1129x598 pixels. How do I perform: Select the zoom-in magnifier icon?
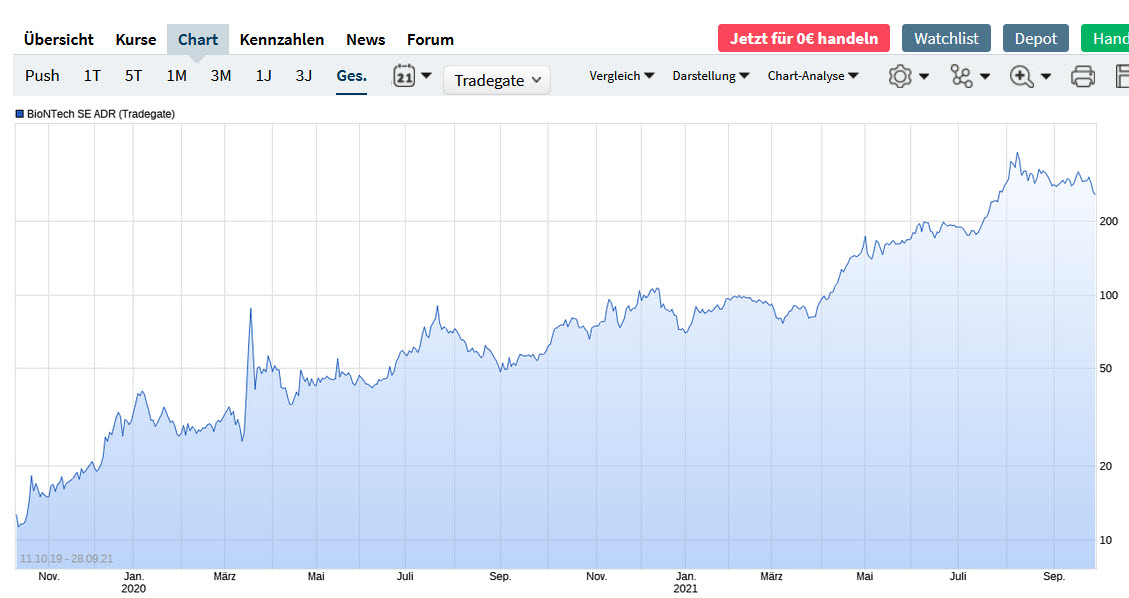1022,75
